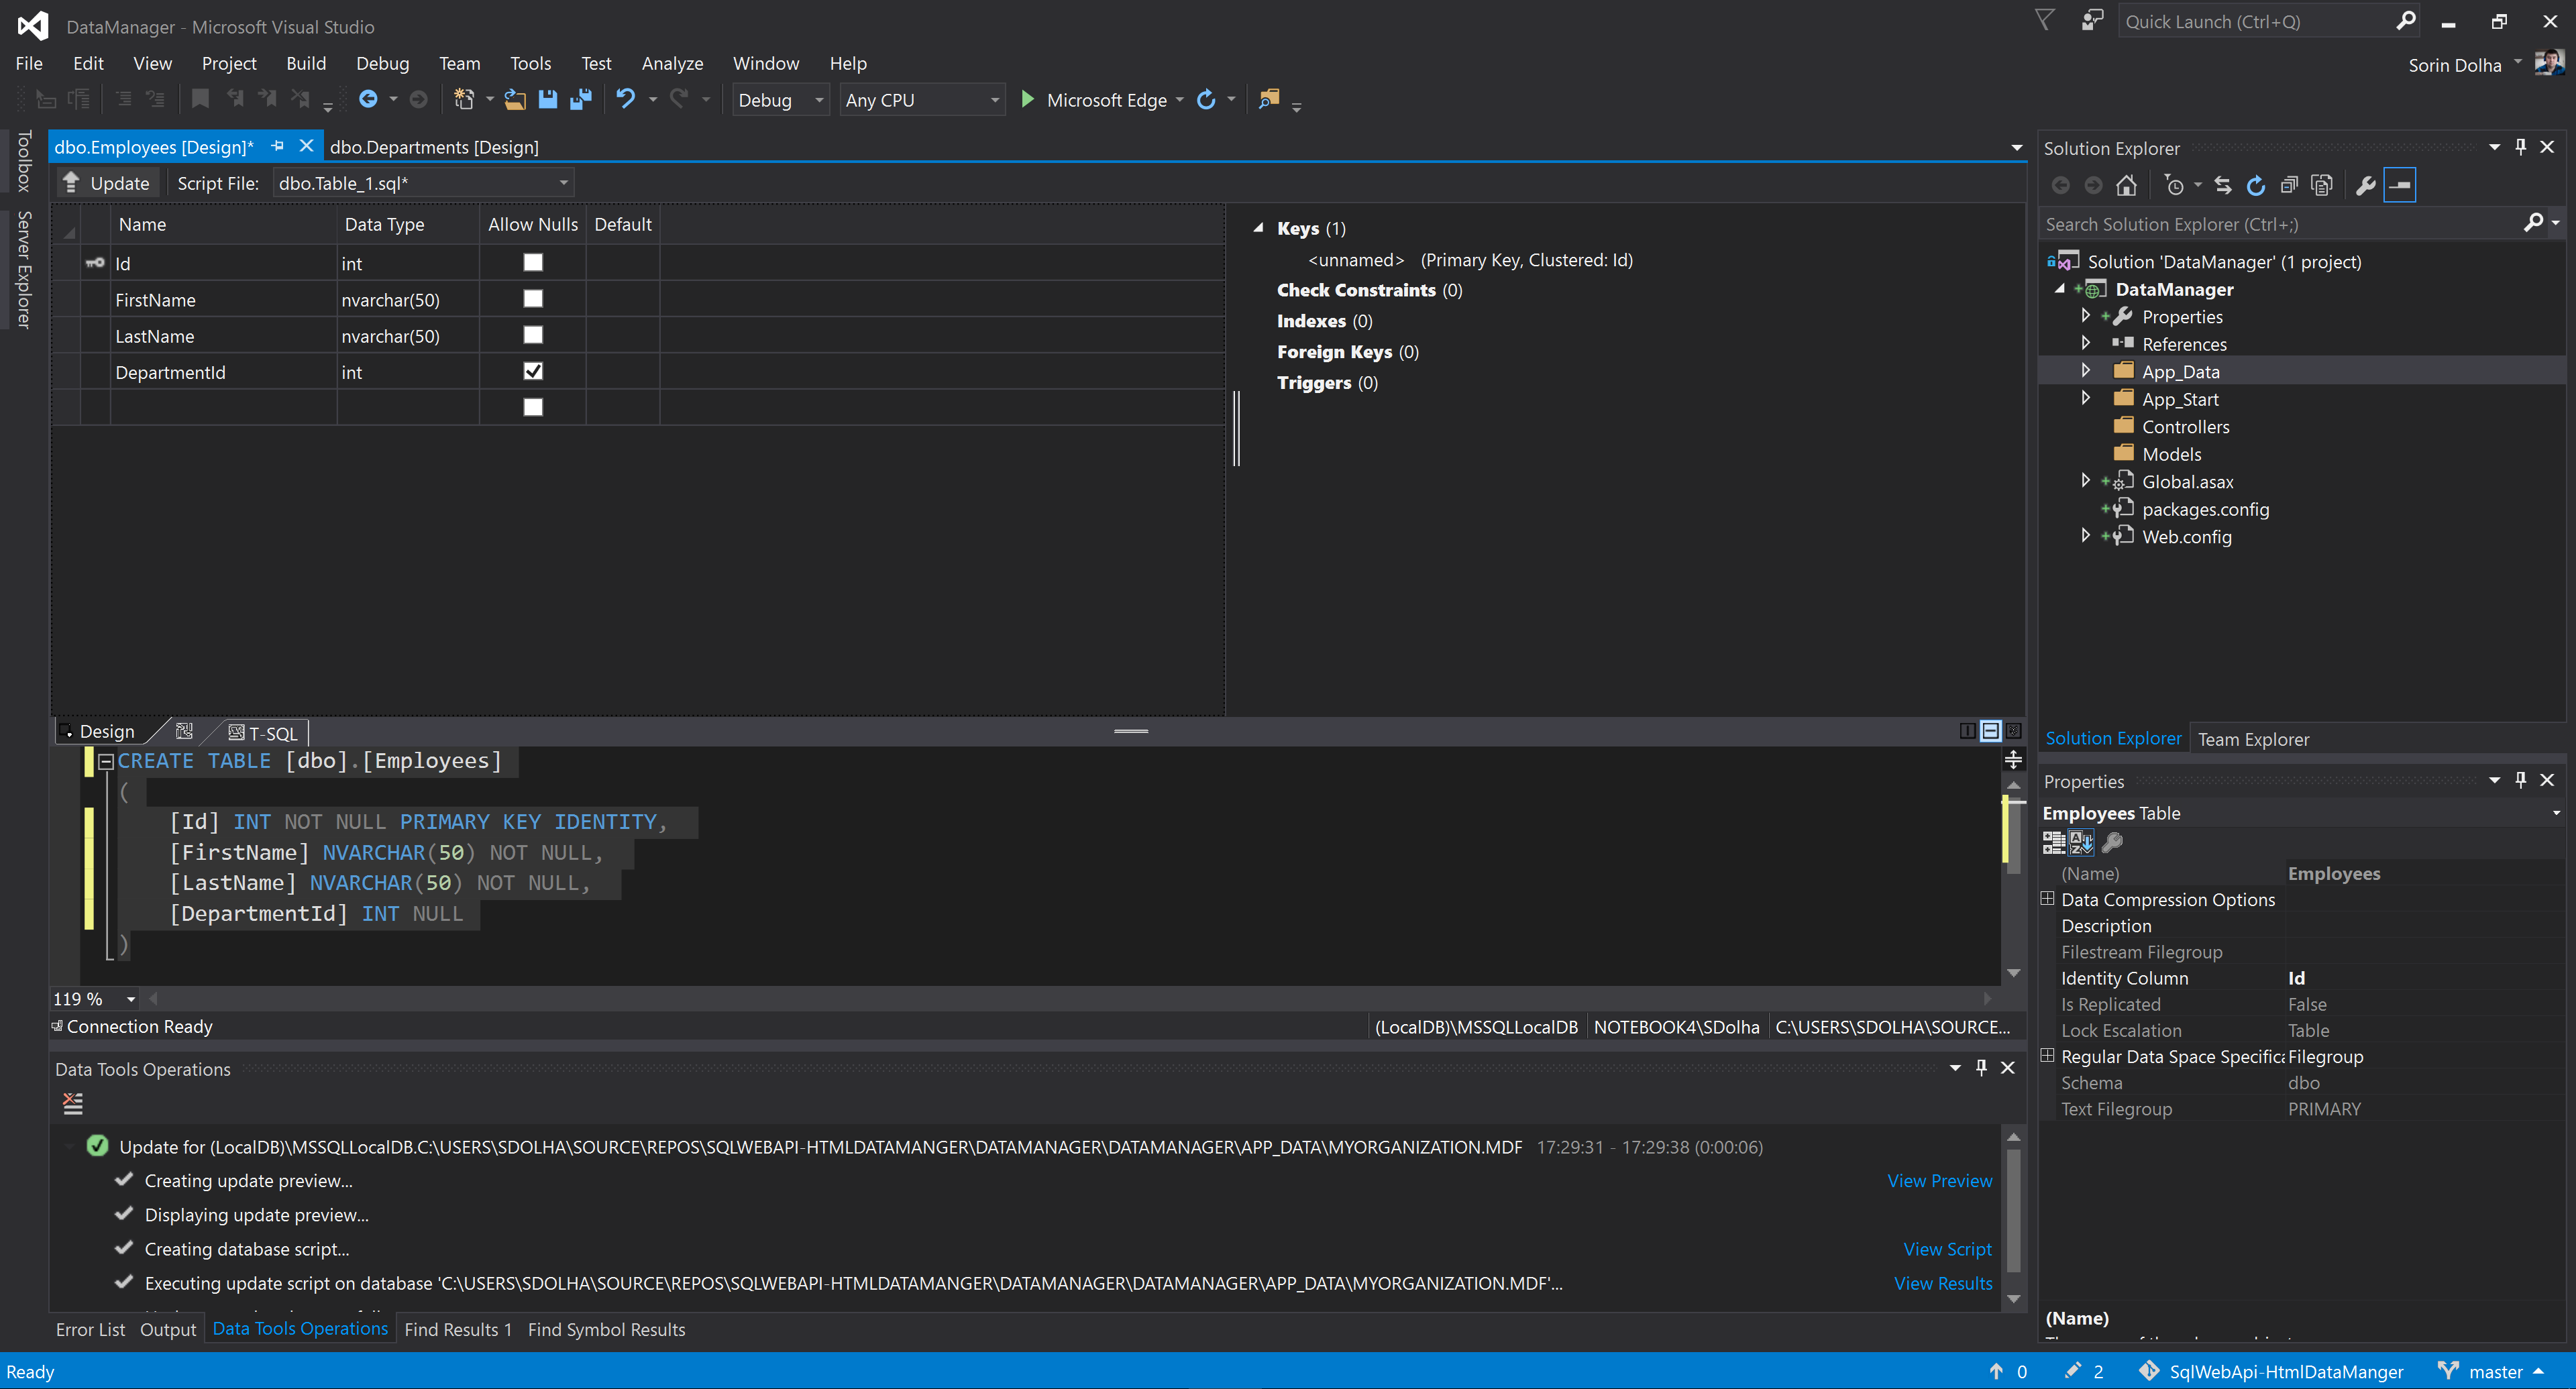The image size is (2576, 1389).
Task: Uncheck Allow Nulls for DepartmentId
Action: (x=533, y=371)
